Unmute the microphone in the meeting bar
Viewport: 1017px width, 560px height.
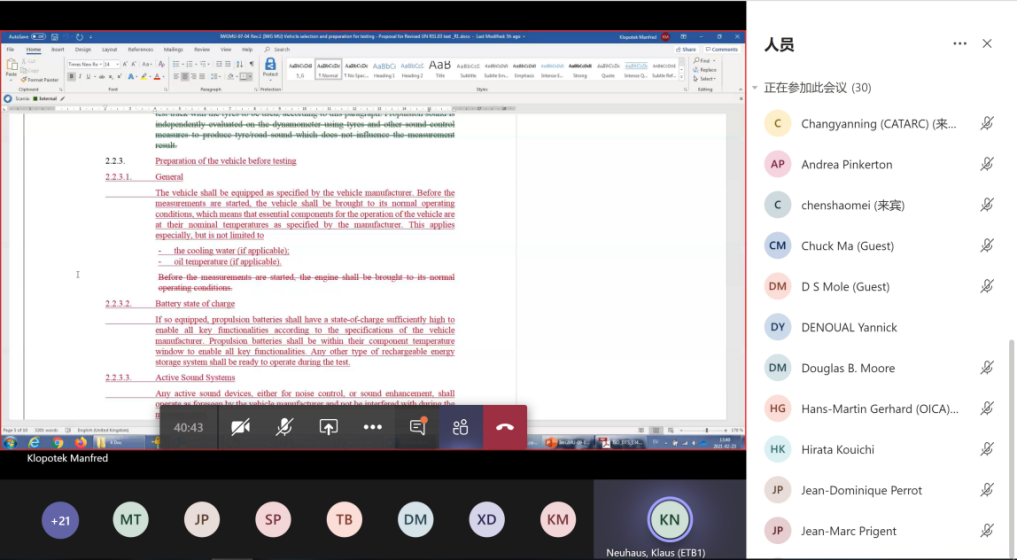284,427
